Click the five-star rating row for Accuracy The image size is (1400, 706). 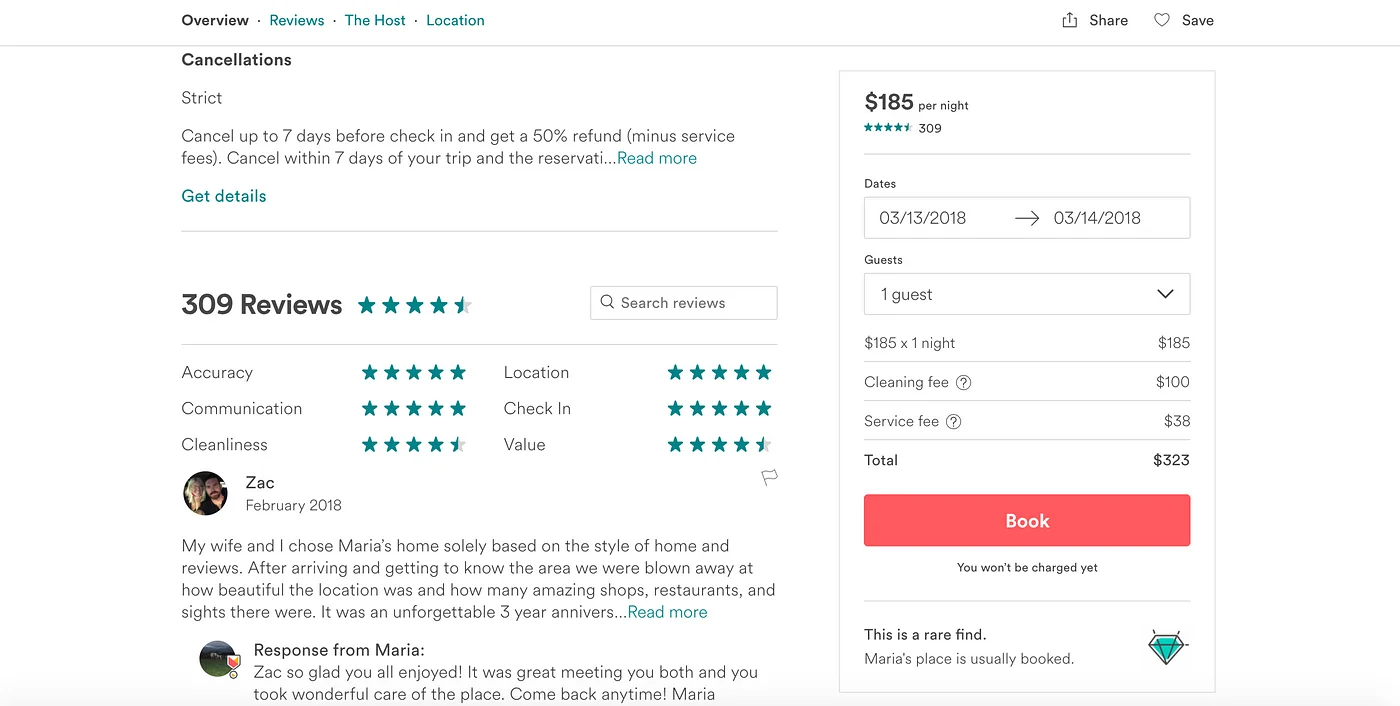tap(414, 371)
